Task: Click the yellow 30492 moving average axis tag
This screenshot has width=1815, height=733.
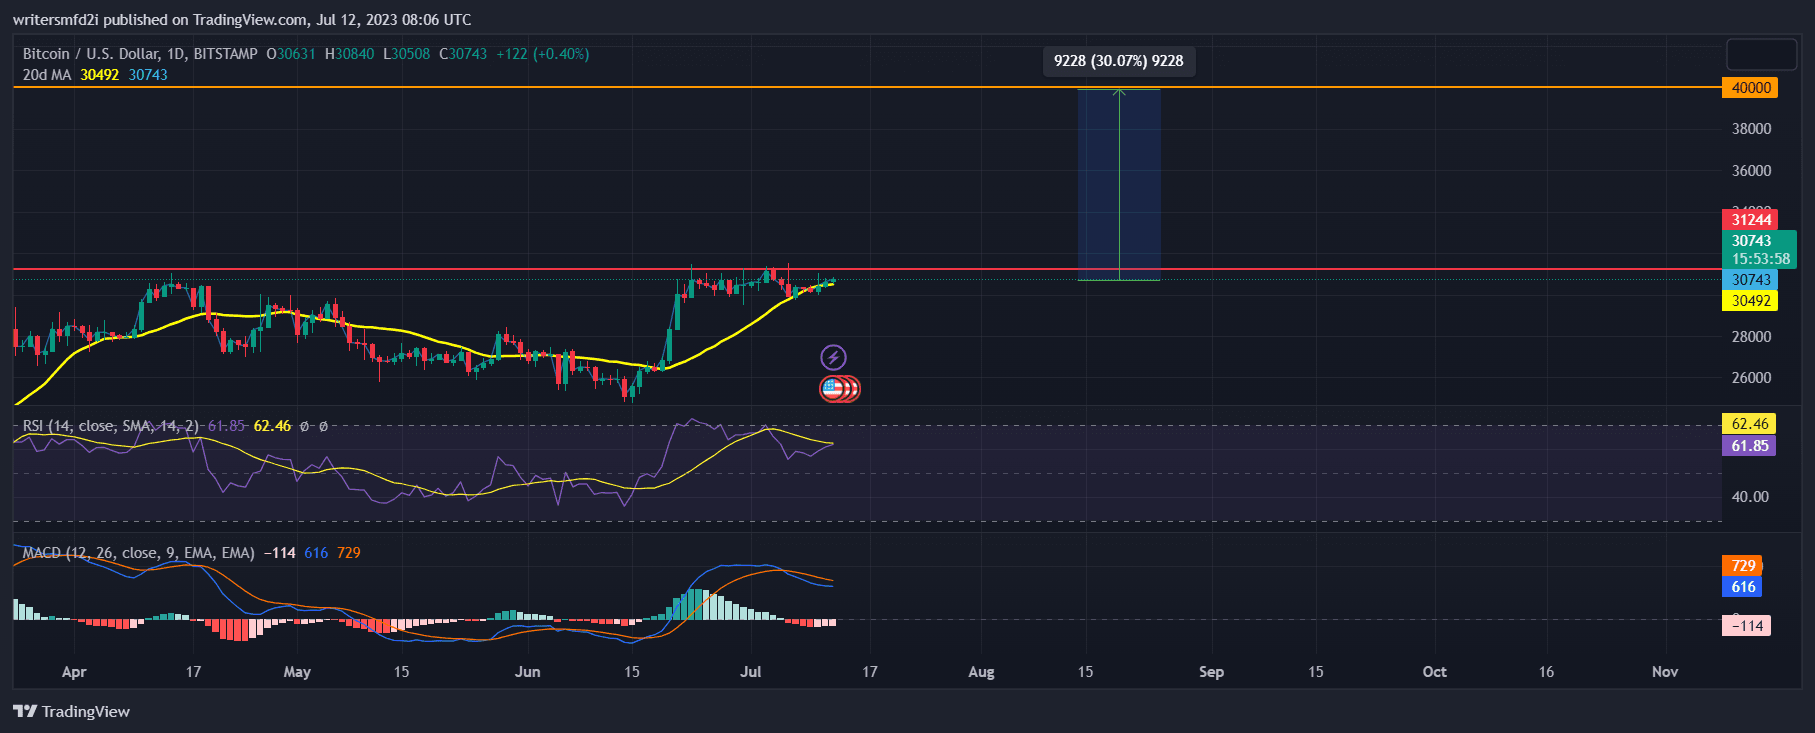Action: (x=1750, y=301)
